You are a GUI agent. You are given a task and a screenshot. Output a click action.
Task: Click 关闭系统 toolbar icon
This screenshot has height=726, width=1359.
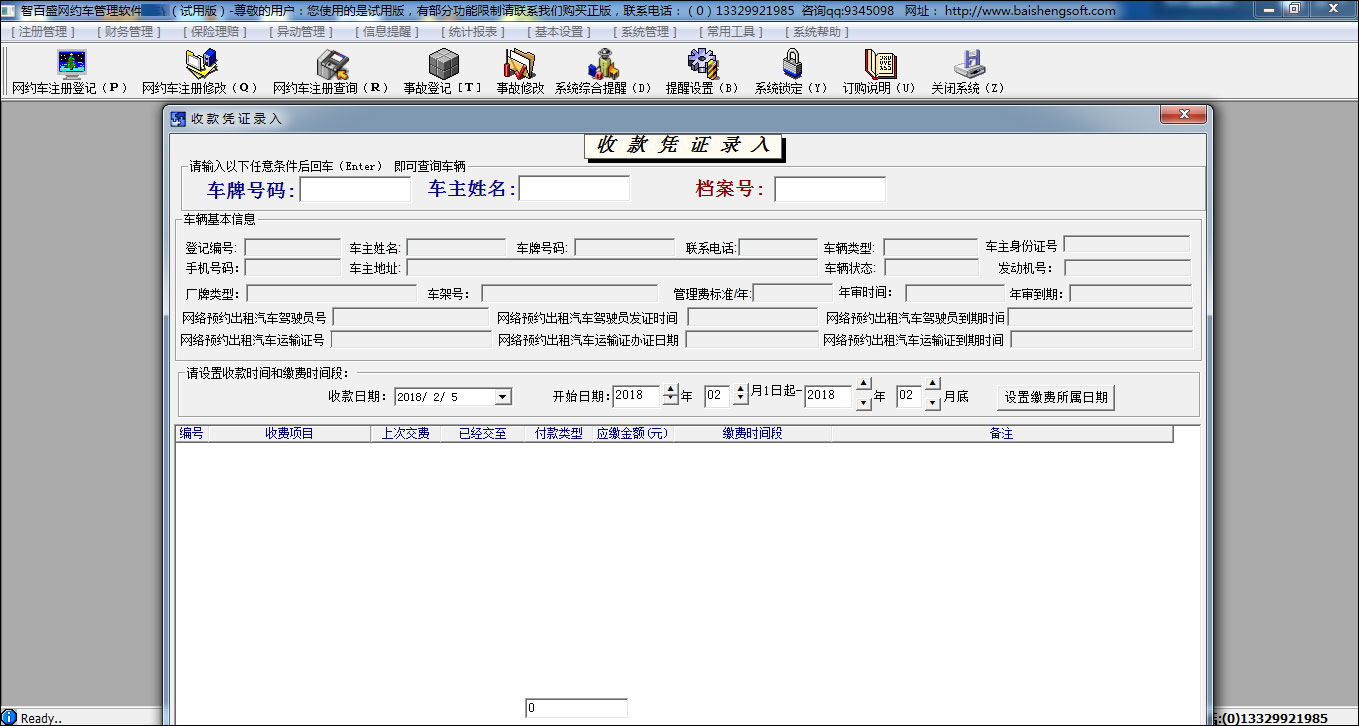(x=968, y=66)
